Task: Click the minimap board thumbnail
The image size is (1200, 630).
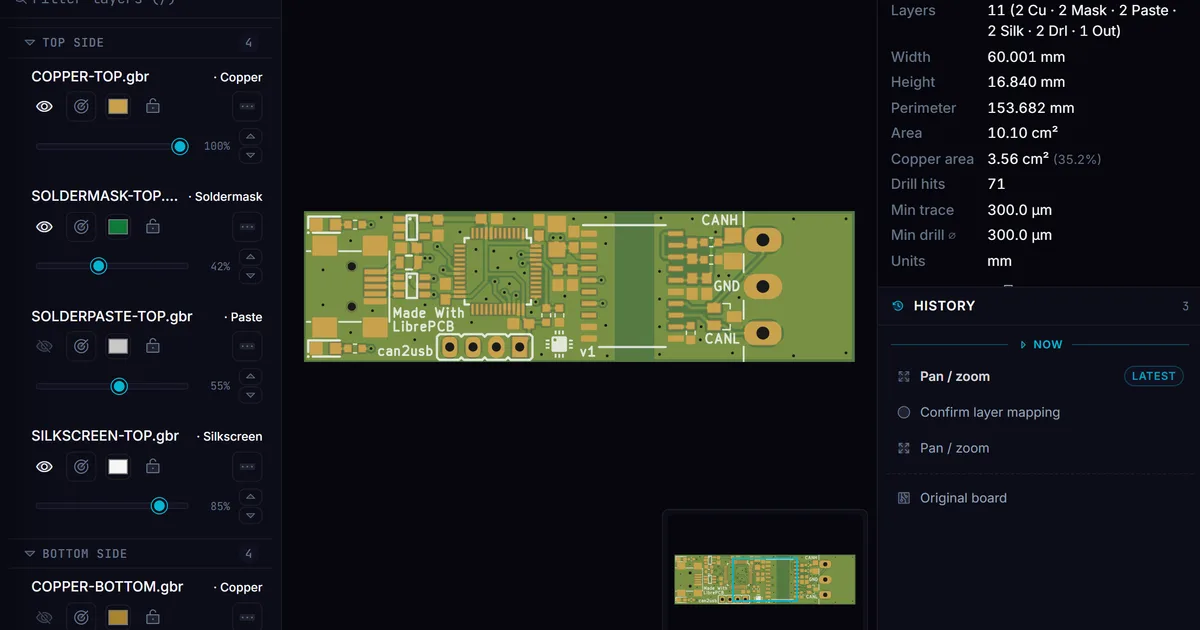Action: click(x=765, y=579)
